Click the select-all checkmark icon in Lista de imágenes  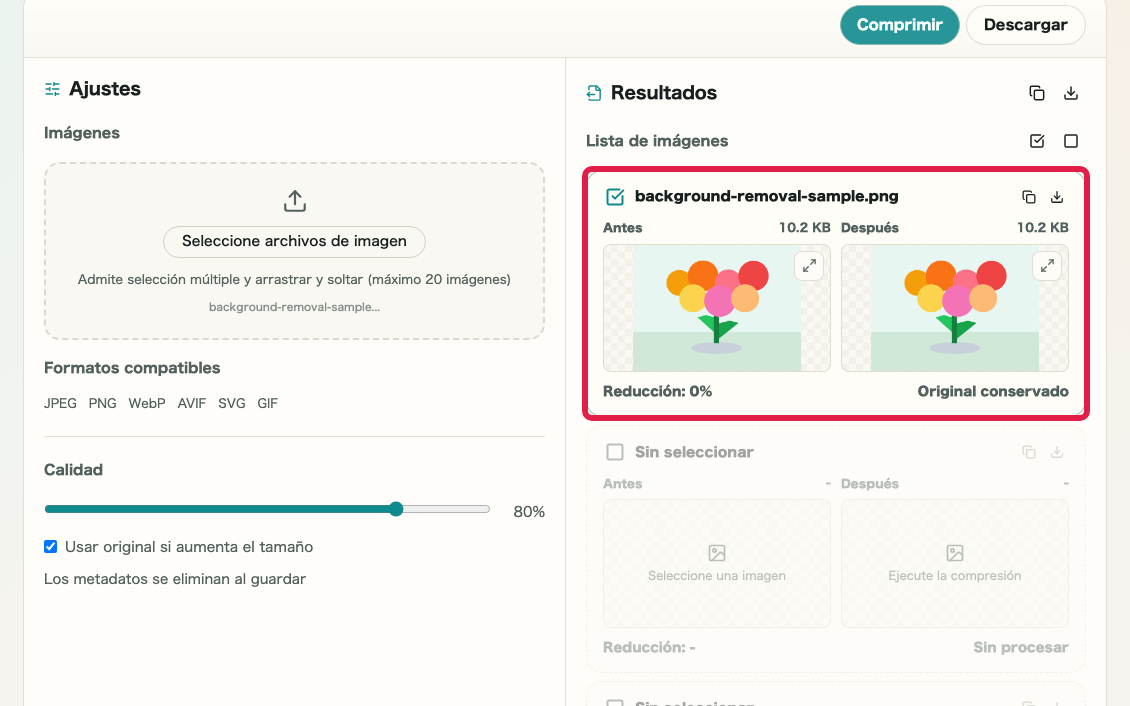click(x=1036, y=141)
